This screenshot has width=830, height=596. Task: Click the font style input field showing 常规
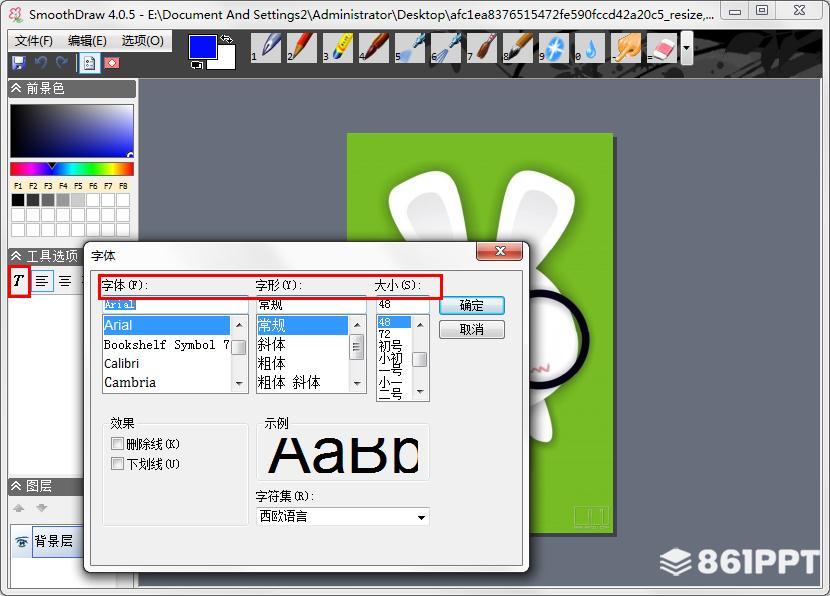pos(311,304)
